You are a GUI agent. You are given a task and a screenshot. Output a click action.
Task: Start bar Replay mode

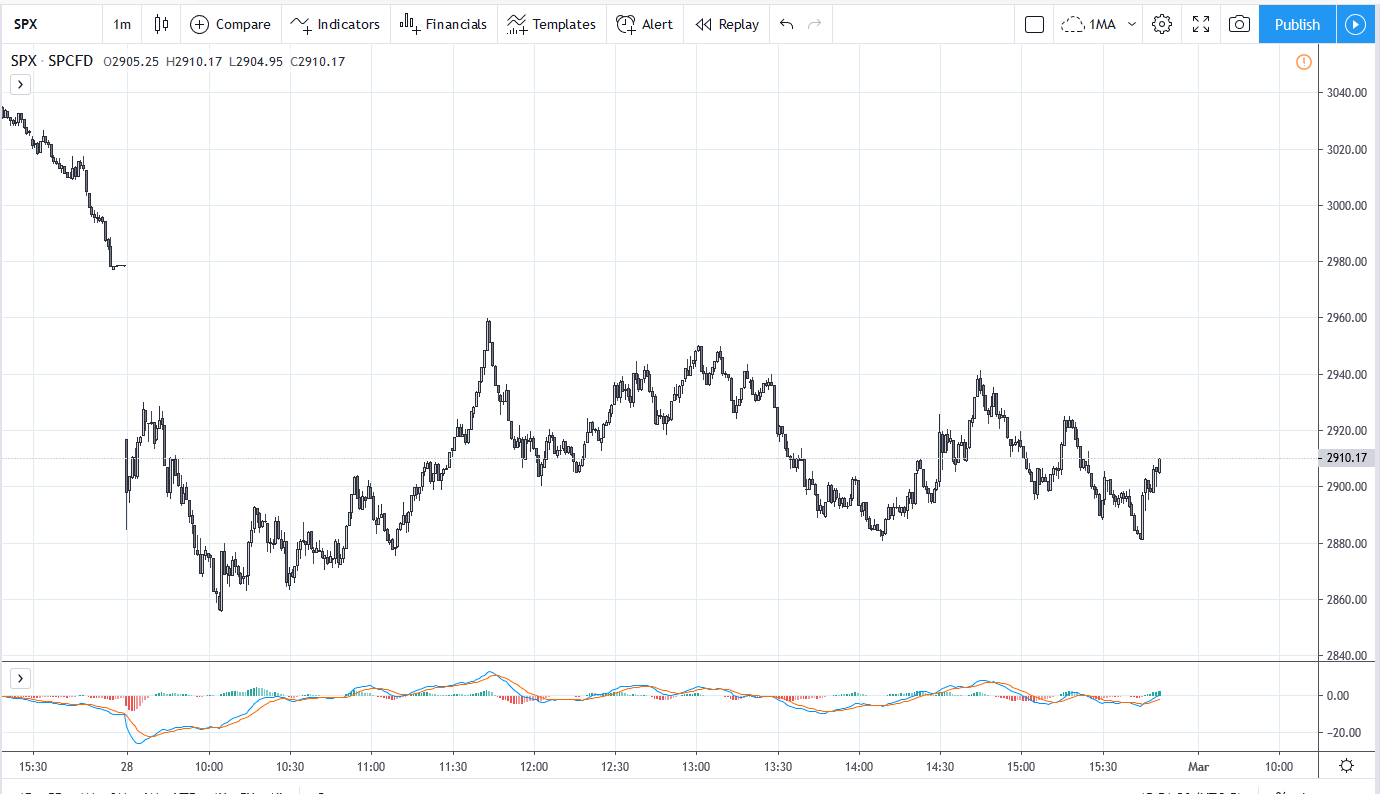coord(727,24)
